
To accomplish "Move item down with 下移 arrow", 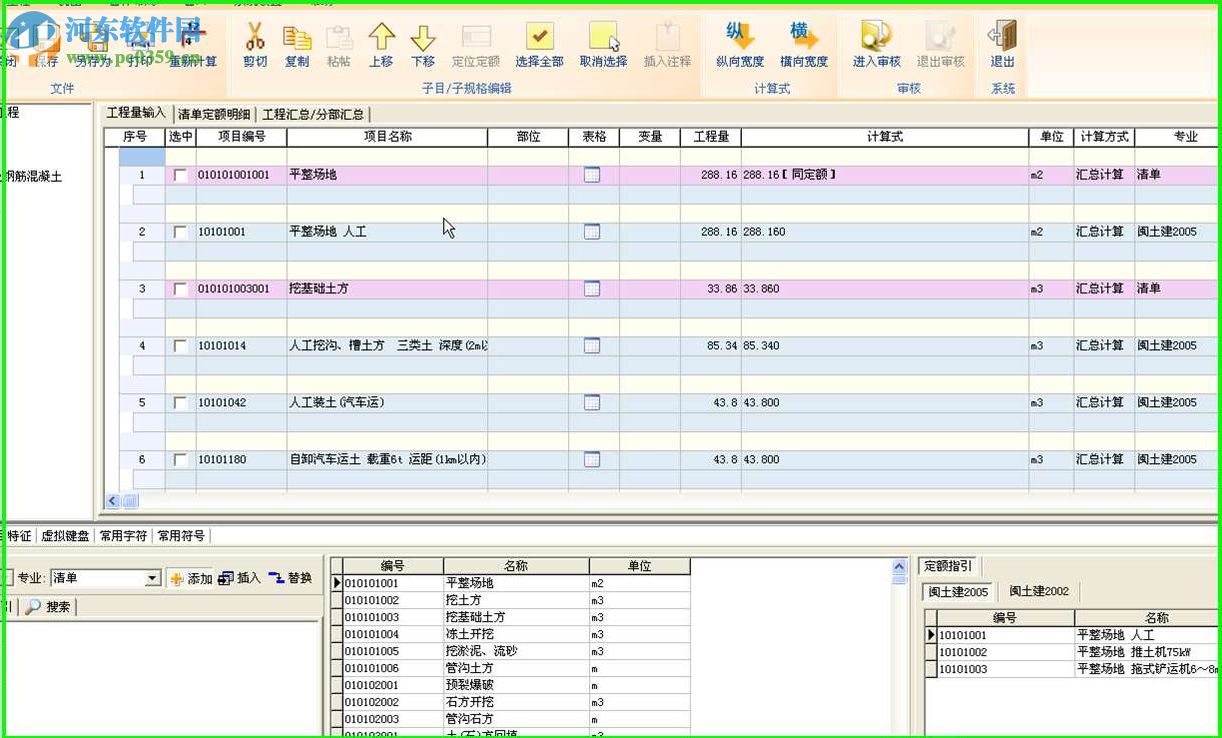I will coord(423,39).
